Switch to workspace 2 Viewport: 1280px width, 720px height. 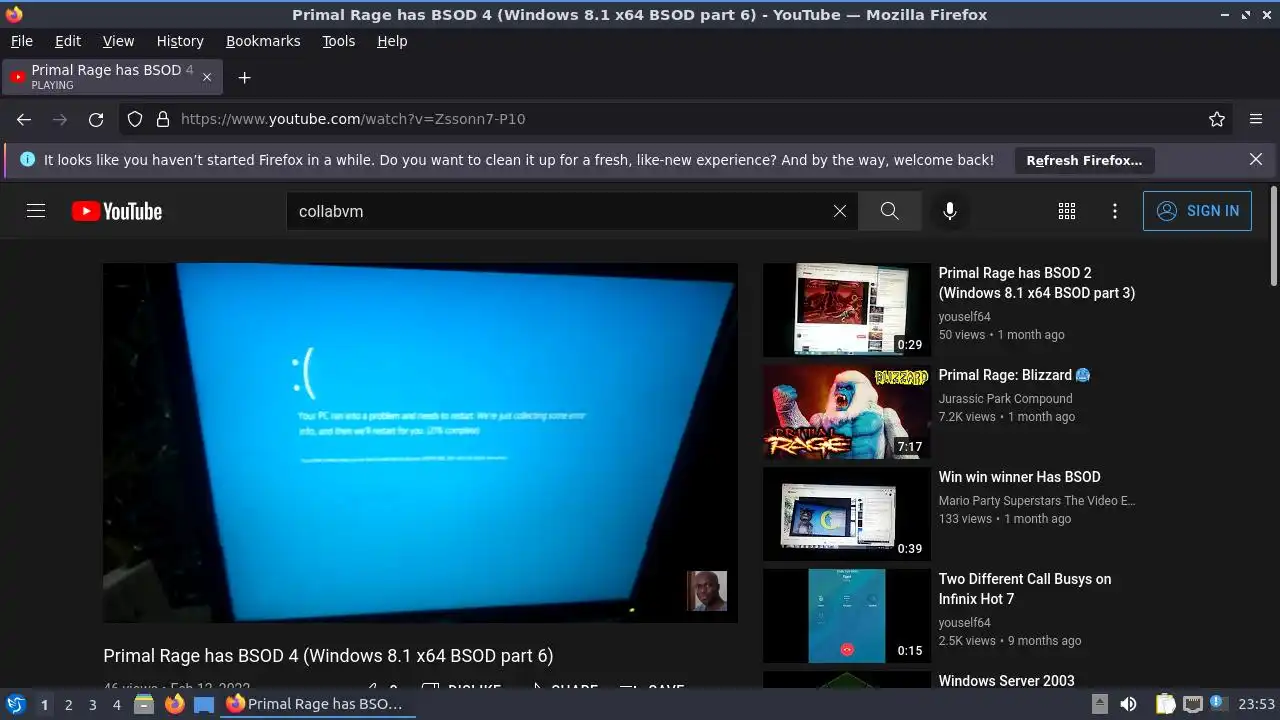coord(68,704)
